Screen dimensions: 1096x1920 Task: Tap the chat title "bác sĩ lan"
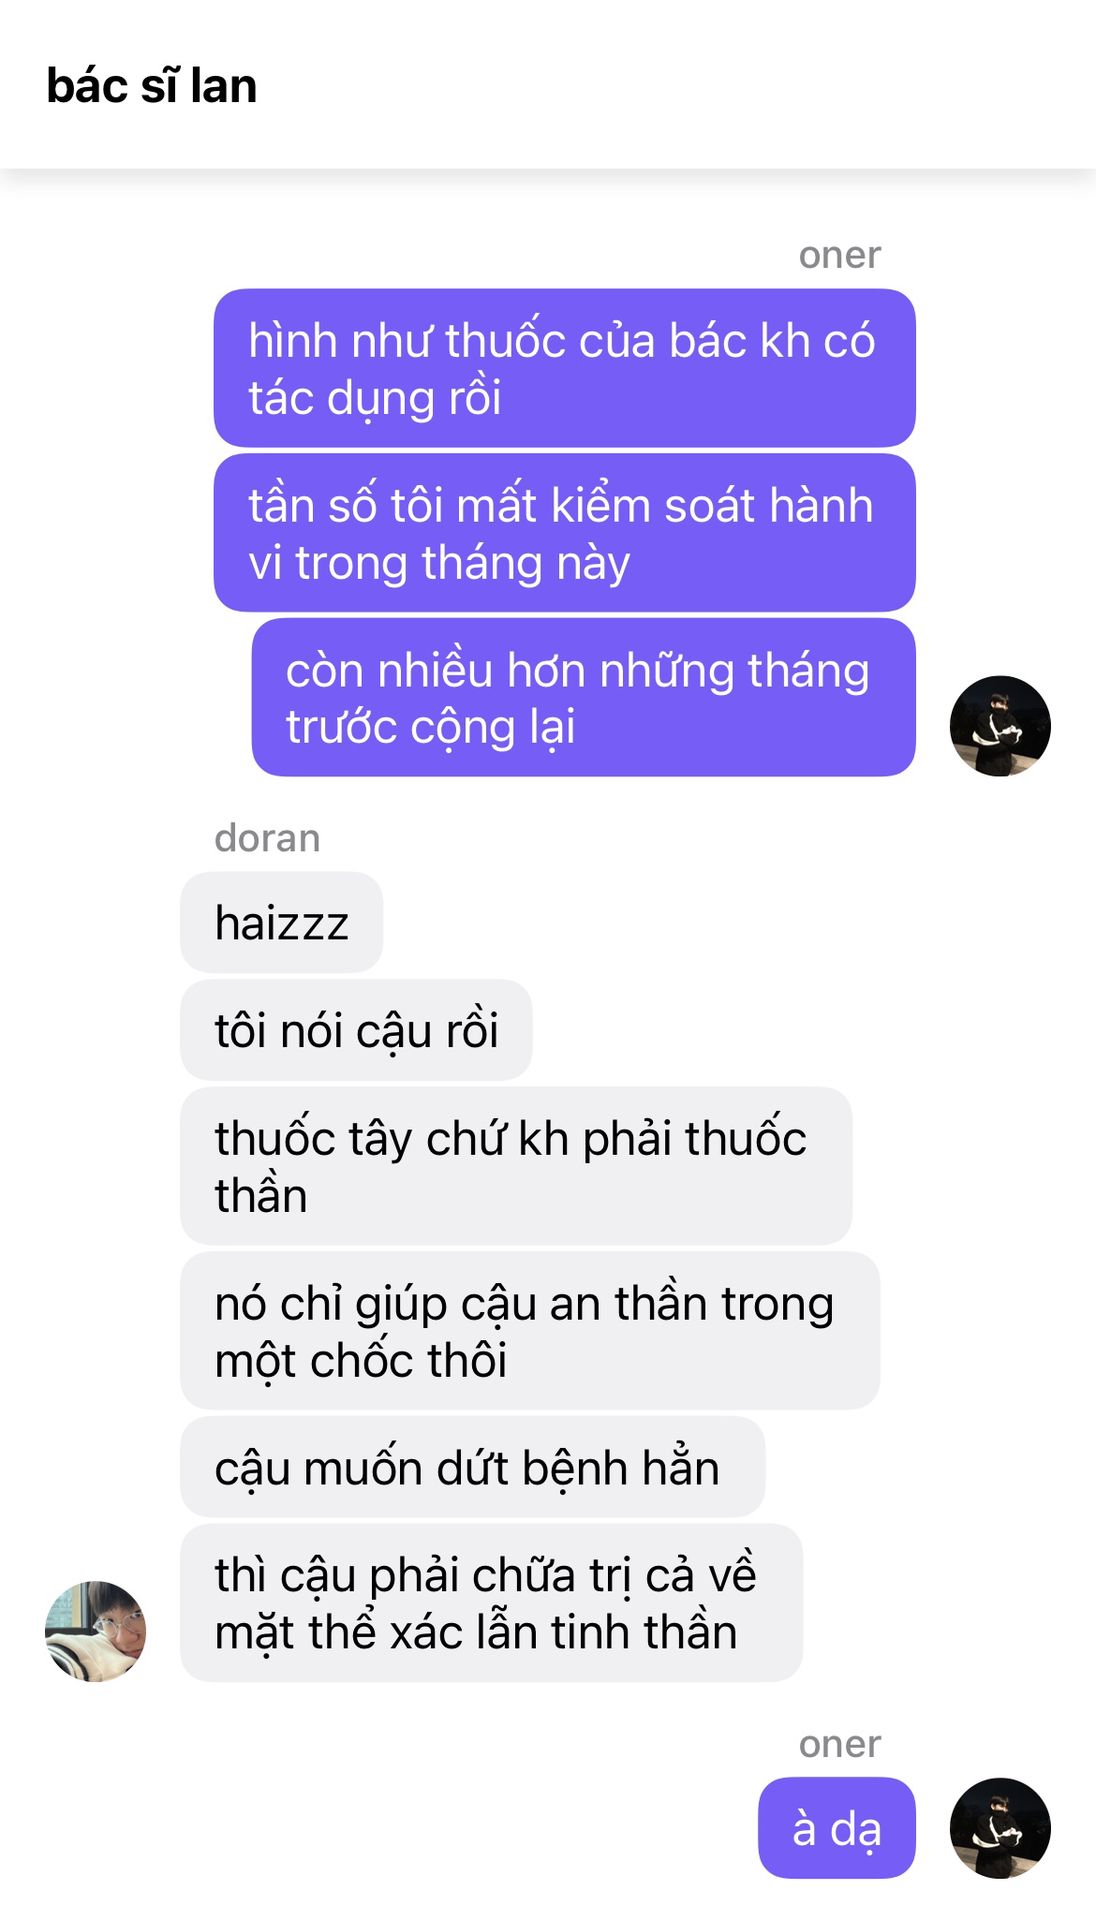tap(152, 86)
